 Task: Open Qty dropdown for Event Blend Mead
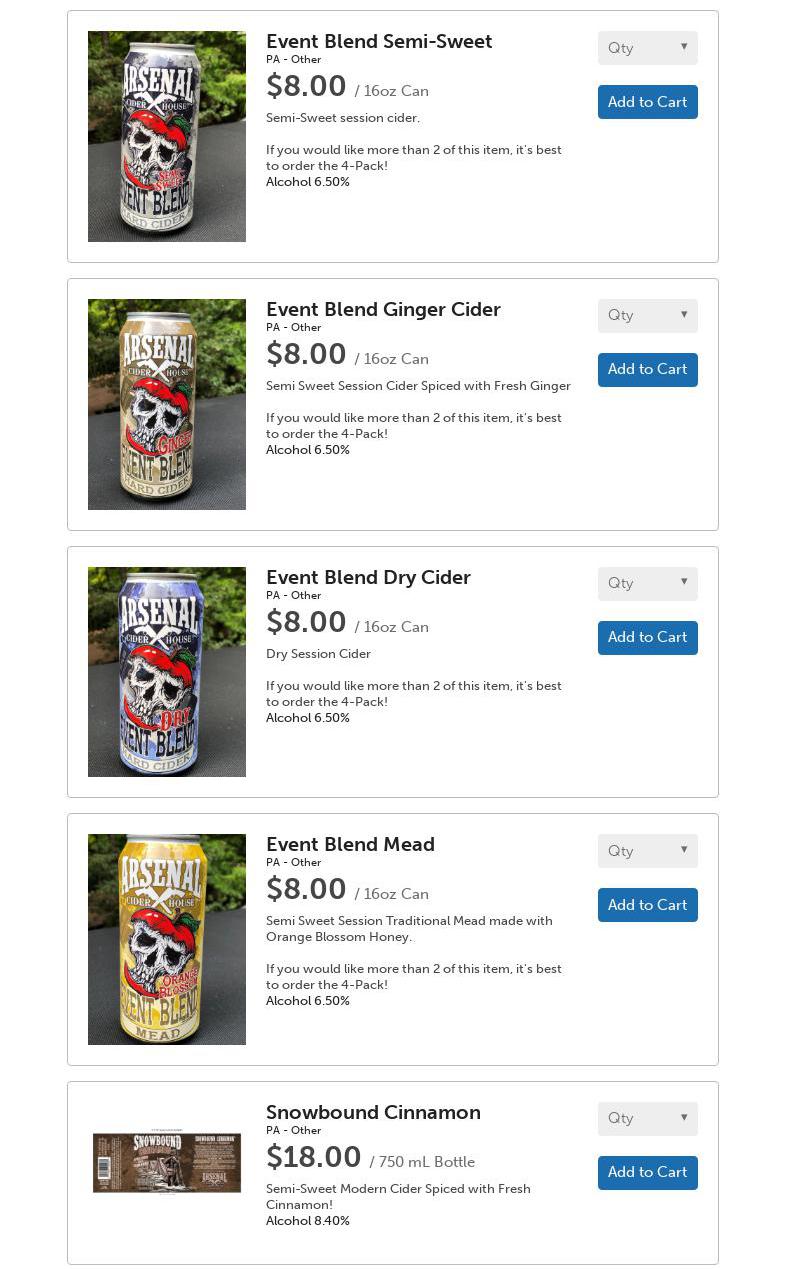(647, 851)
